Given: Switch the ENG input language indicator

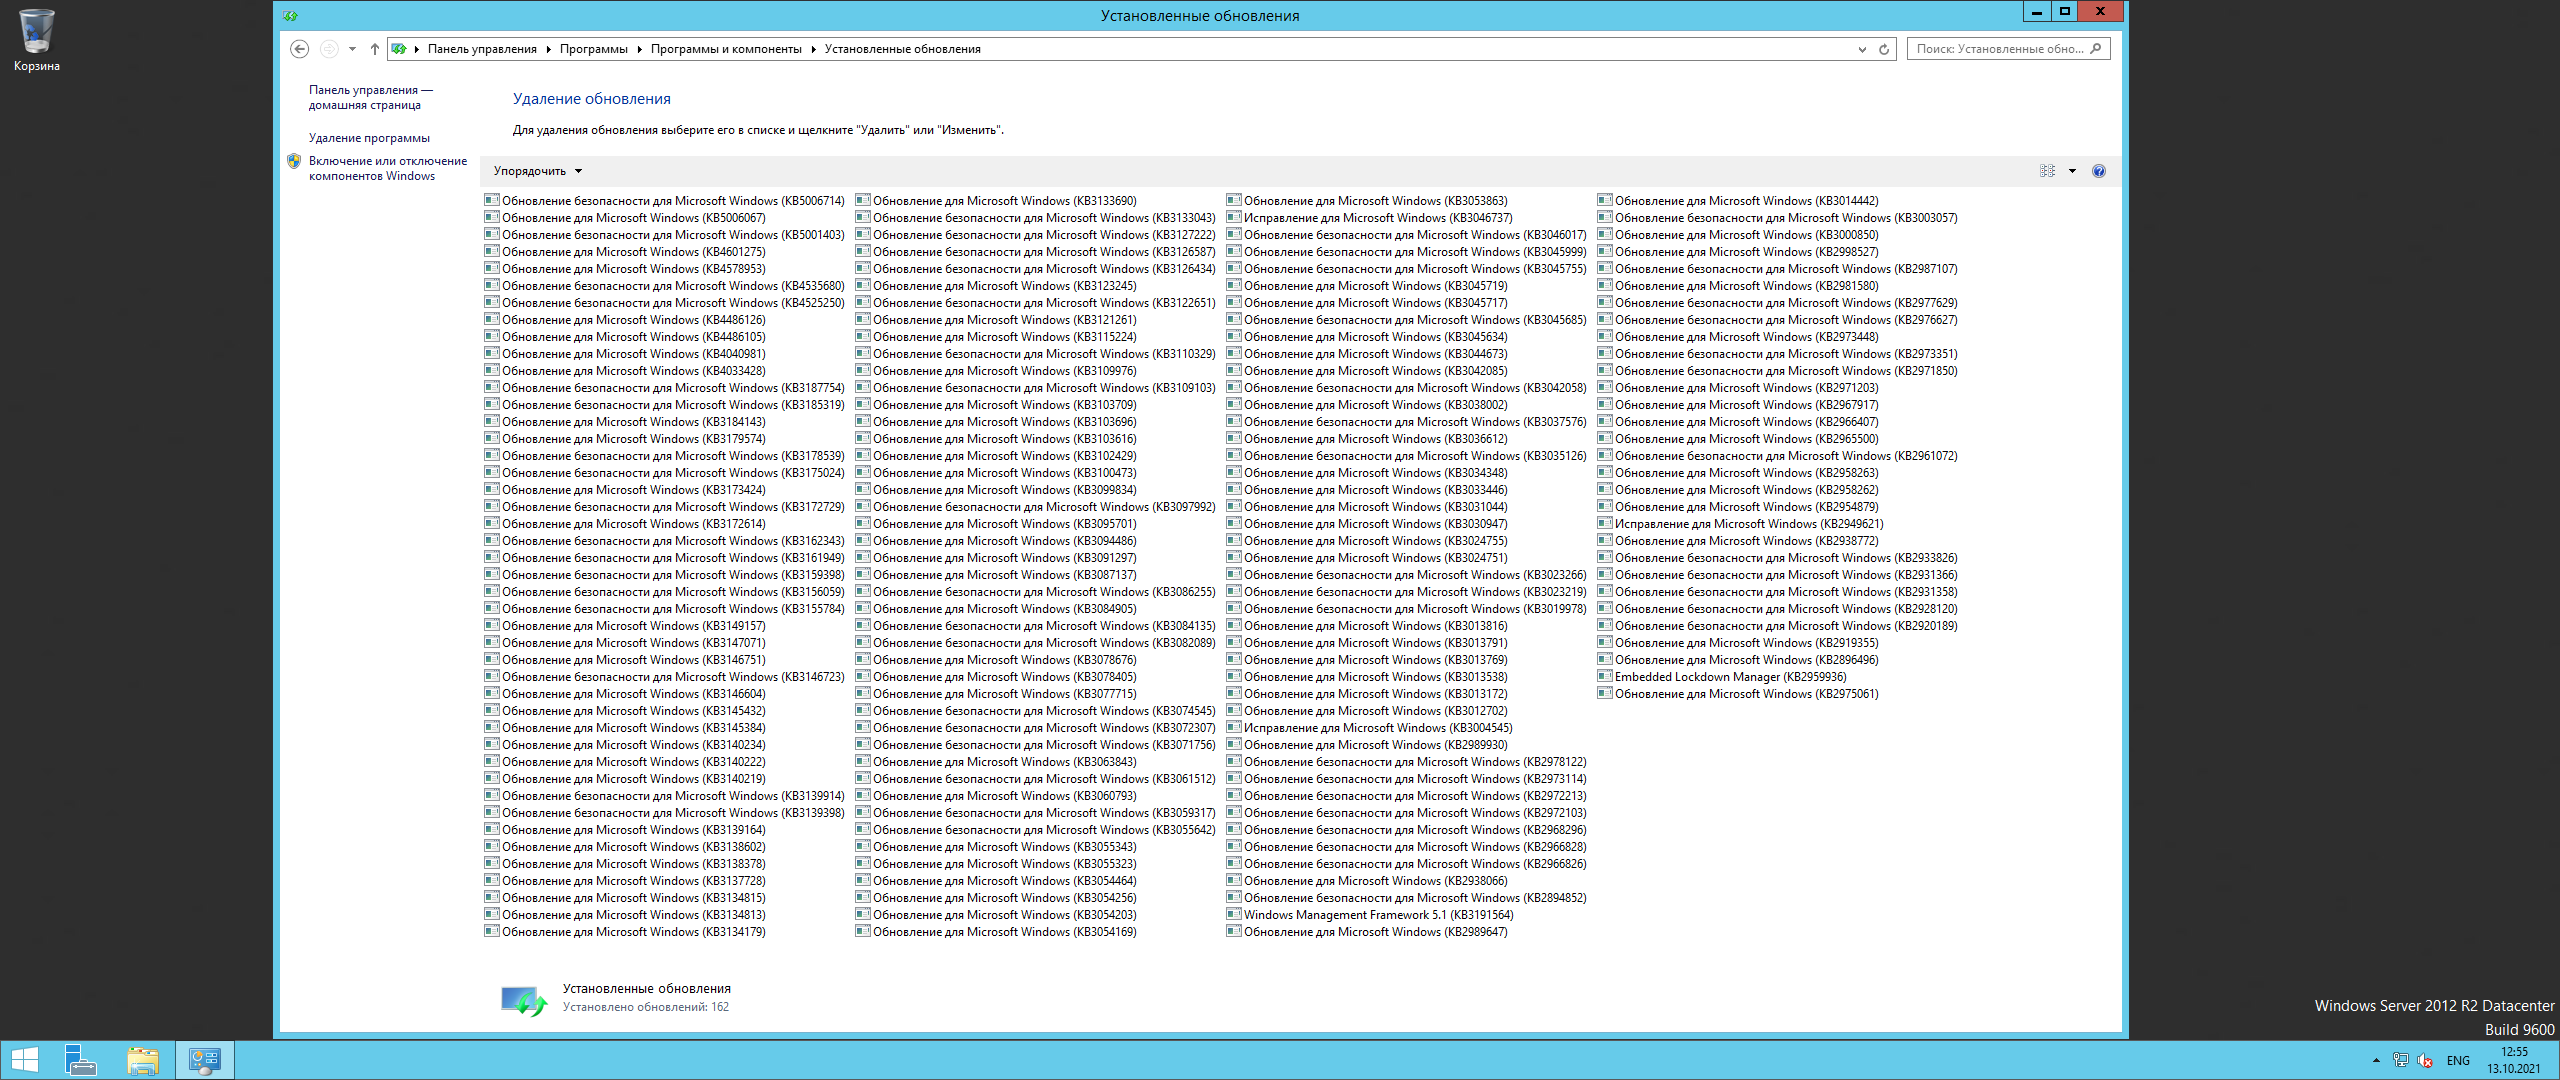Looking at the screenshot, I should [x=2458, y=1061].
